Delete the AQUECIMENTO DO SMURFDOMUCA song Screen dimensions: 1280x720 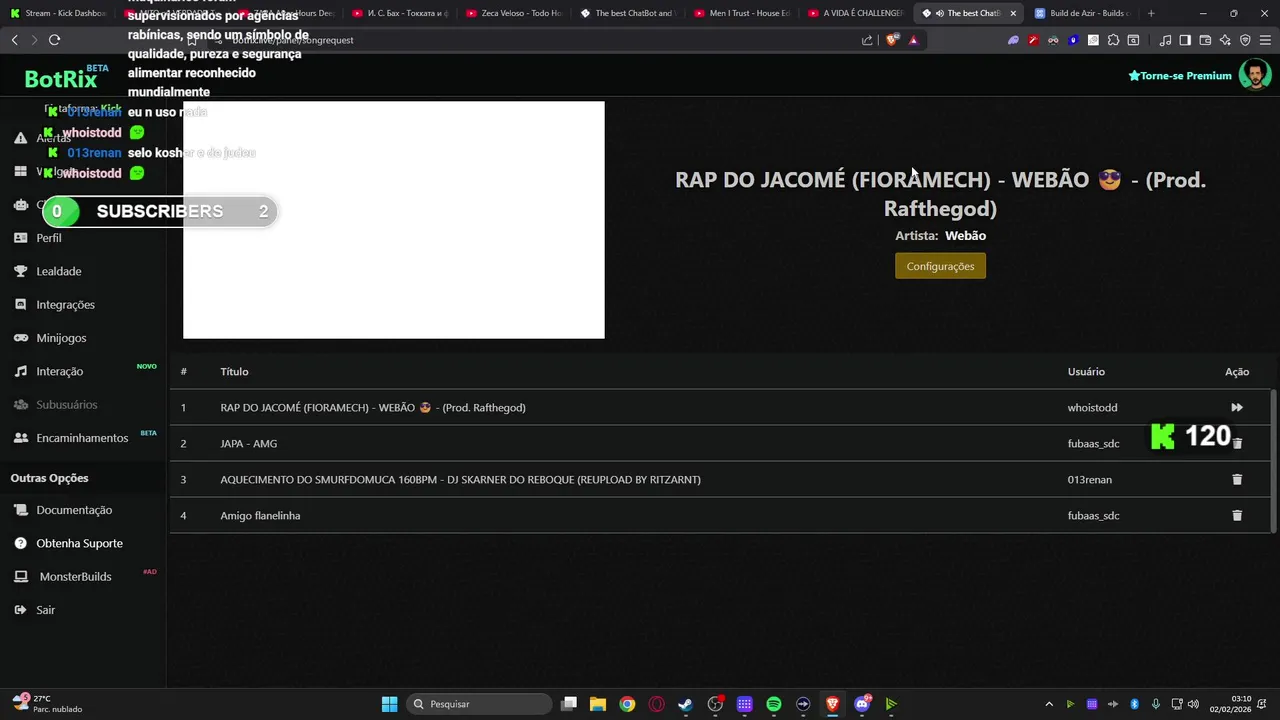(x=1237, y=479)
